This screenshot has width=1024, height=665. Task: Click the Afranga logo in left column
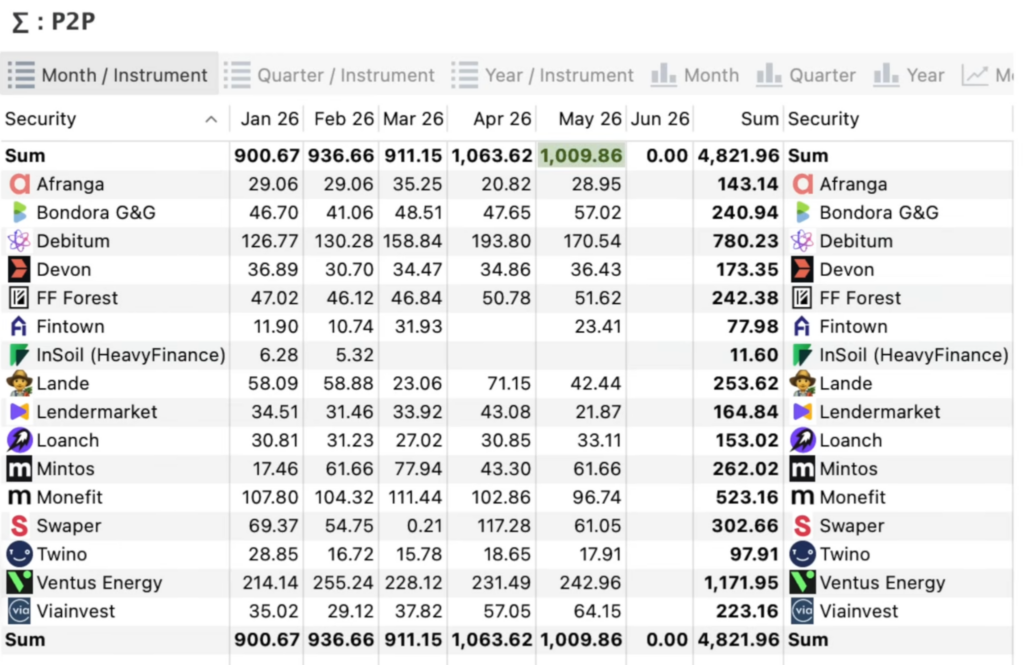coord(19,184)
